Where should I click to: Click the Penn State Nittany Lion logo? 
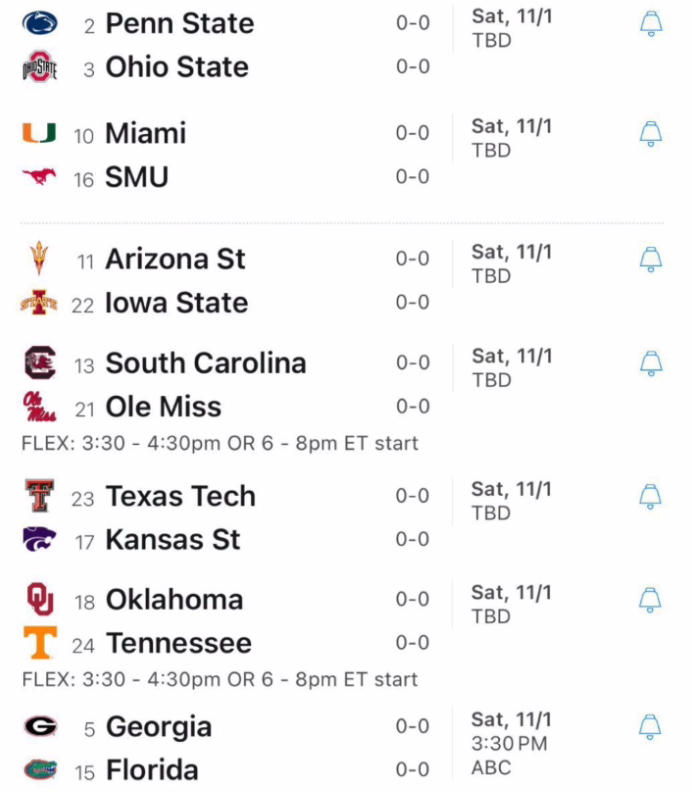(x=39, y=23)
